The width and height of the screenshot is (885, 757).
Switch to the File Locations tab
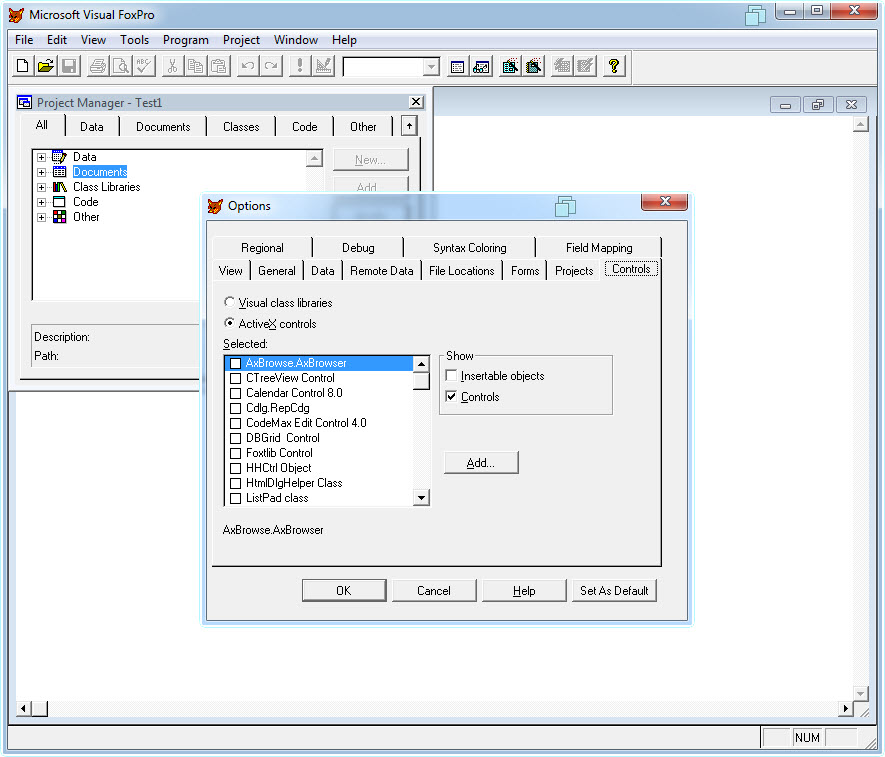click(461, 271)
